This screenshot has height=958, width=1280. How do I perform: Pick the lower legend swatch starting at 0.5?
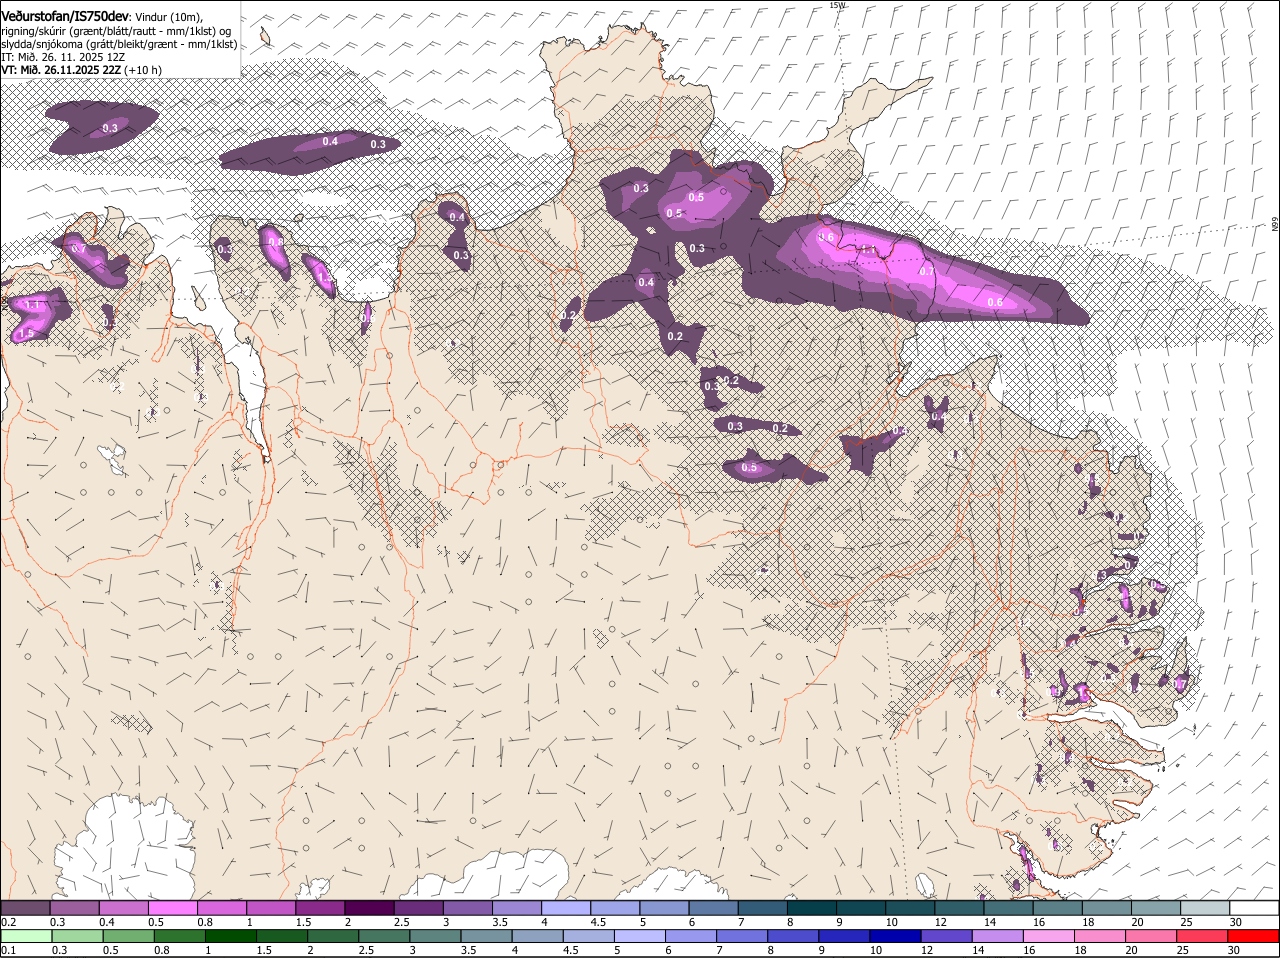(128, 937)
